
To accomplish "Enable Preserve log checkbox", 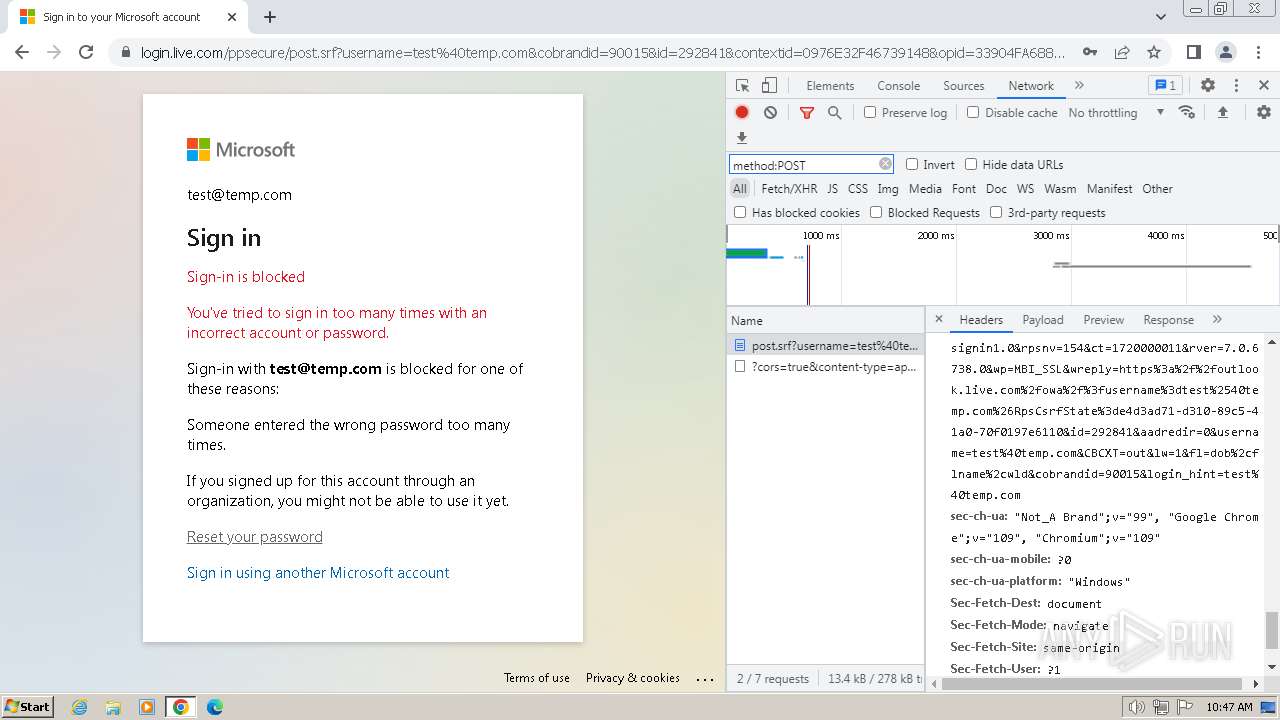I will point(870,112).
